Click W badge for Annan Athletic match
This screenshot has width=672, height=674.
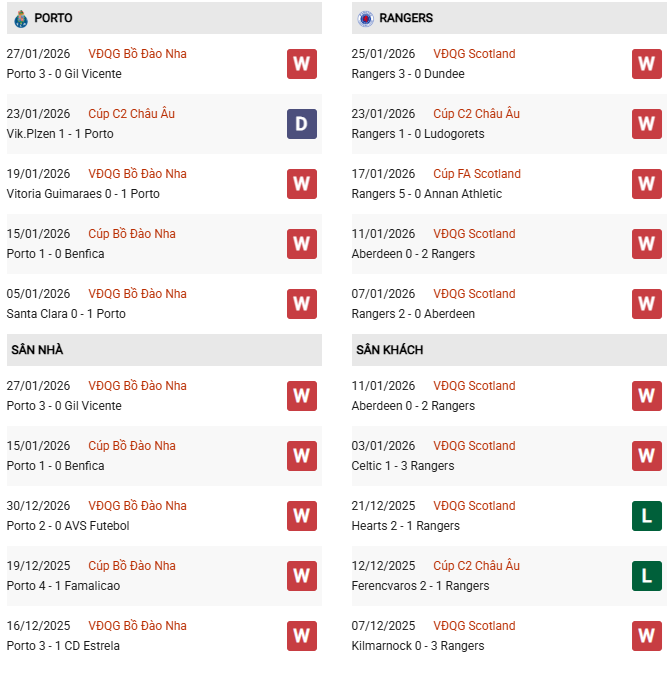(x=646, y=184)
